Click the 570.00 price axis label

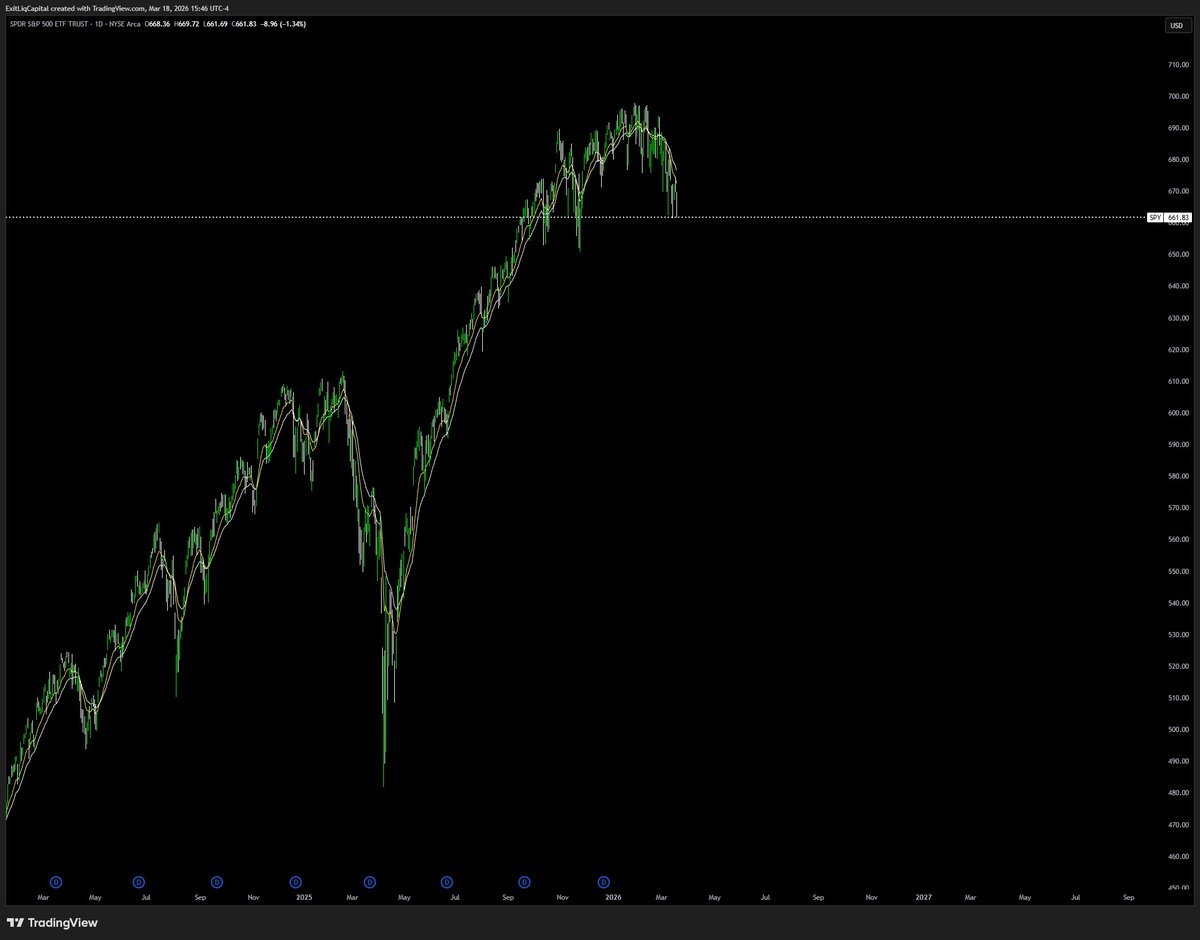point(1177,508)
